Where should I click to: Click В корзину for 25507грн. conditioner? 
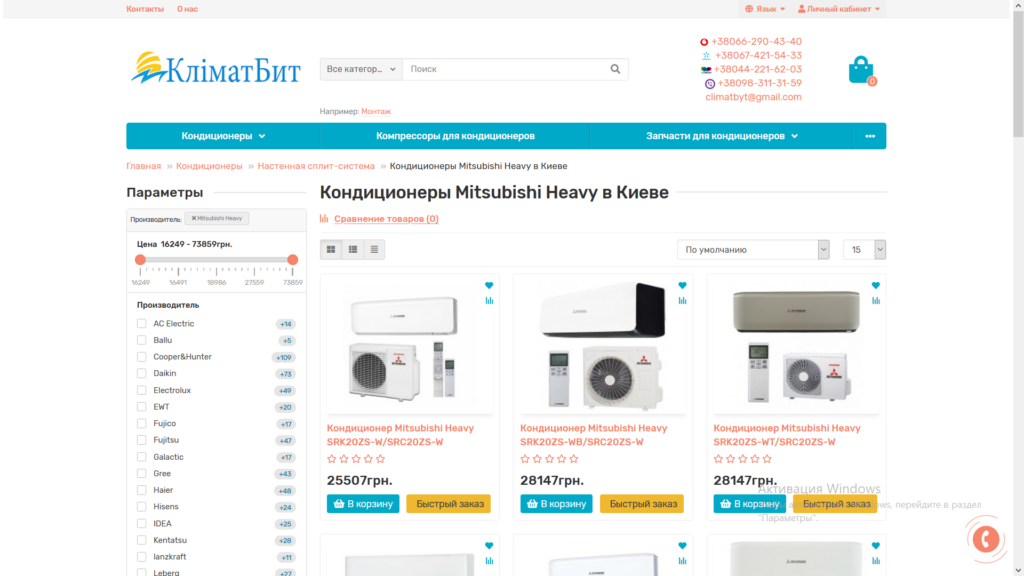coord(363,504)
